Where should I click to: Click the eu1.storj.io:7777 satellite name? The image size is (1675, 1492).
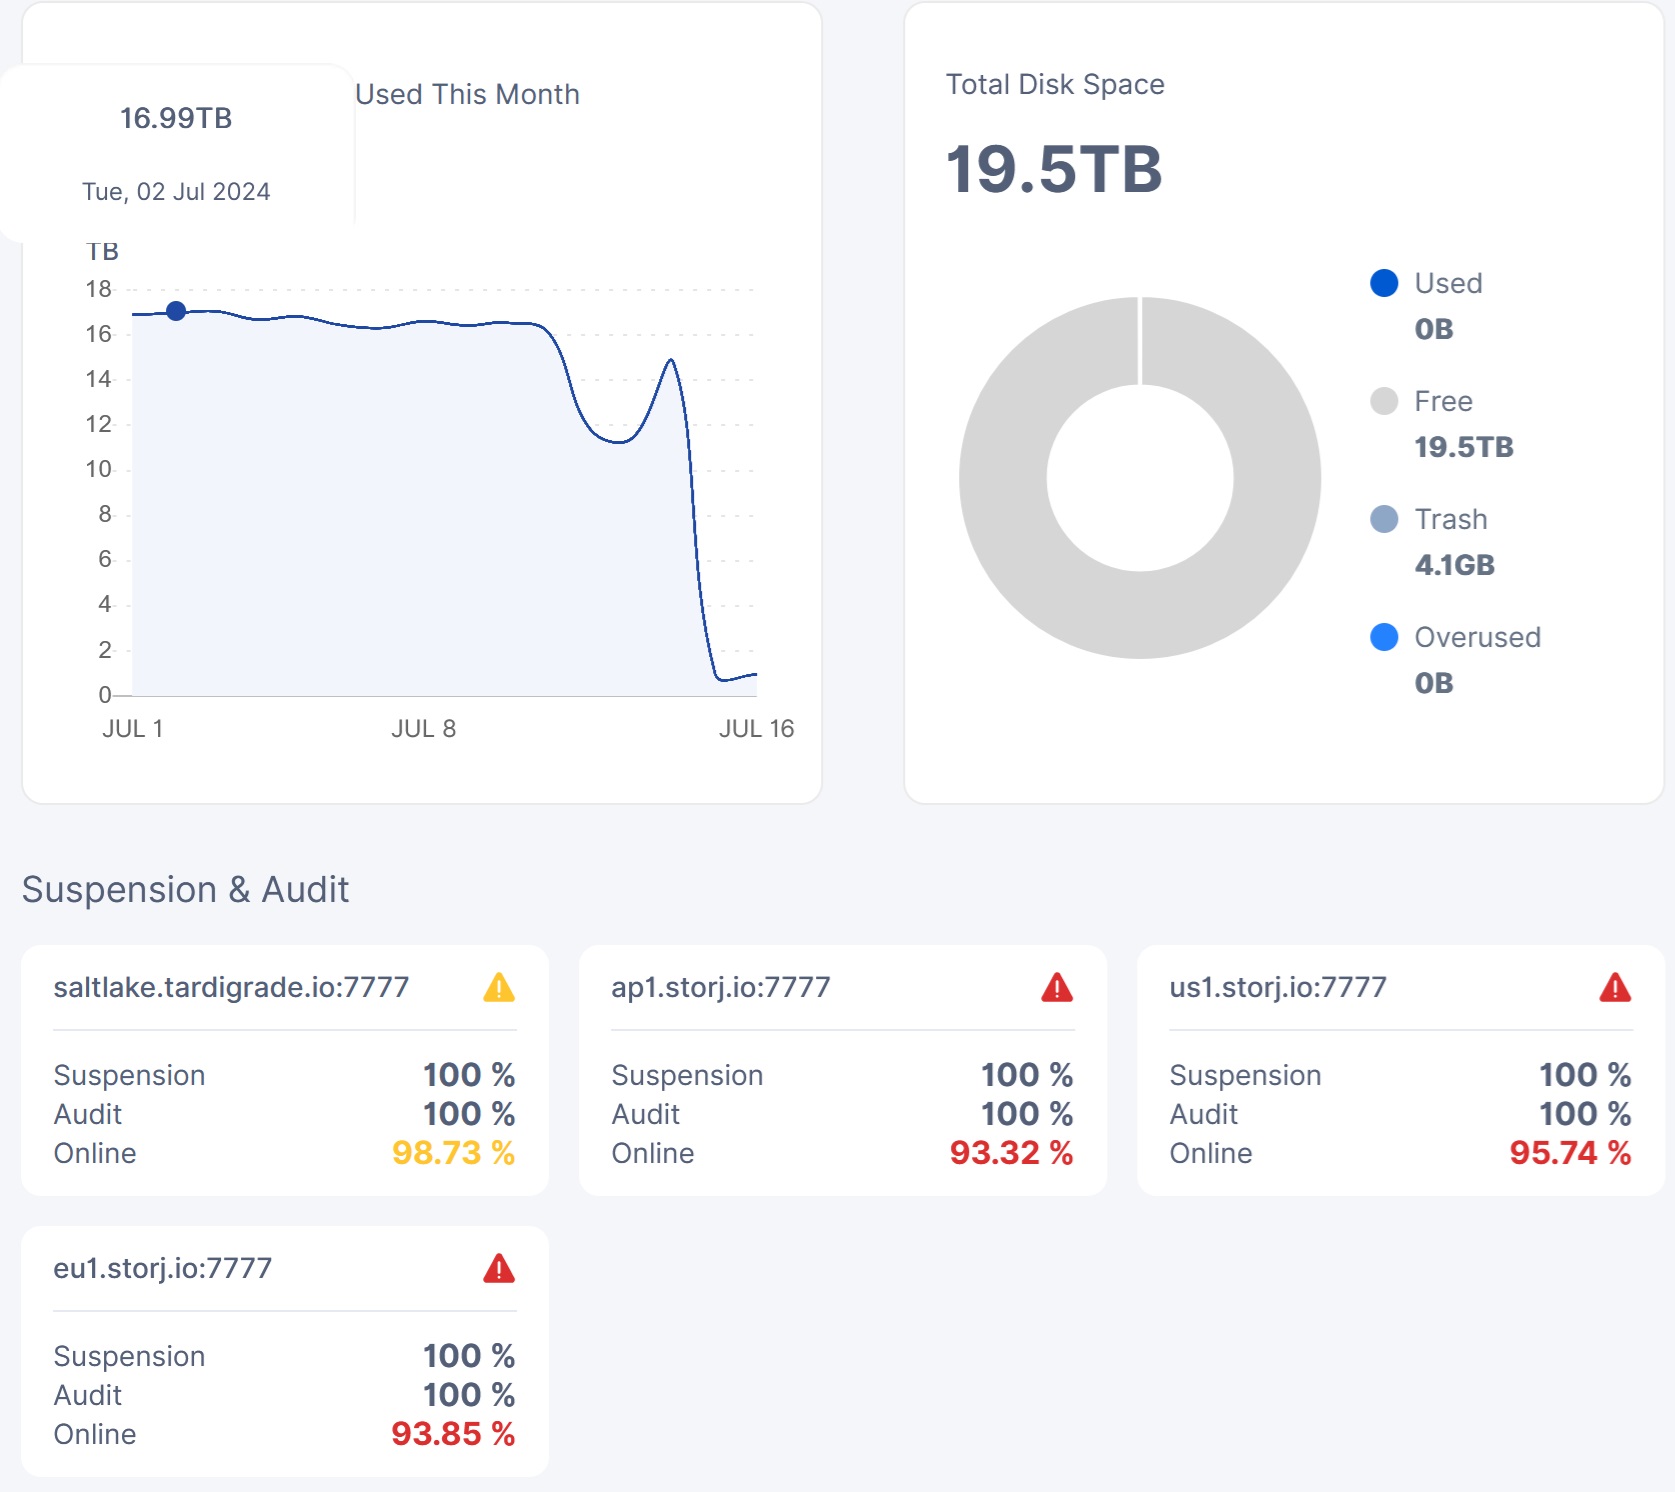pyautogui.click(x=162, y=1268)
